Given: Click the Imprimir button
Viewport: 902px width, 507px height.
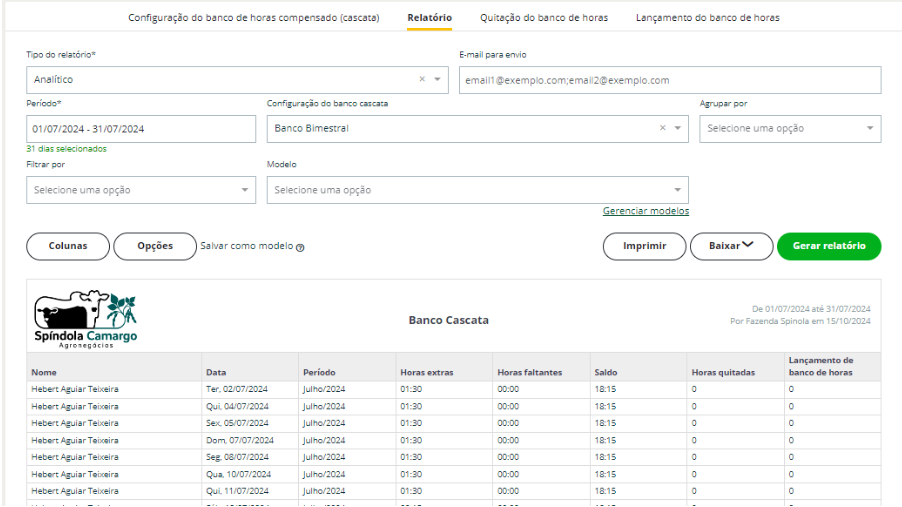Looking at the screenshot, I should 644,246.
